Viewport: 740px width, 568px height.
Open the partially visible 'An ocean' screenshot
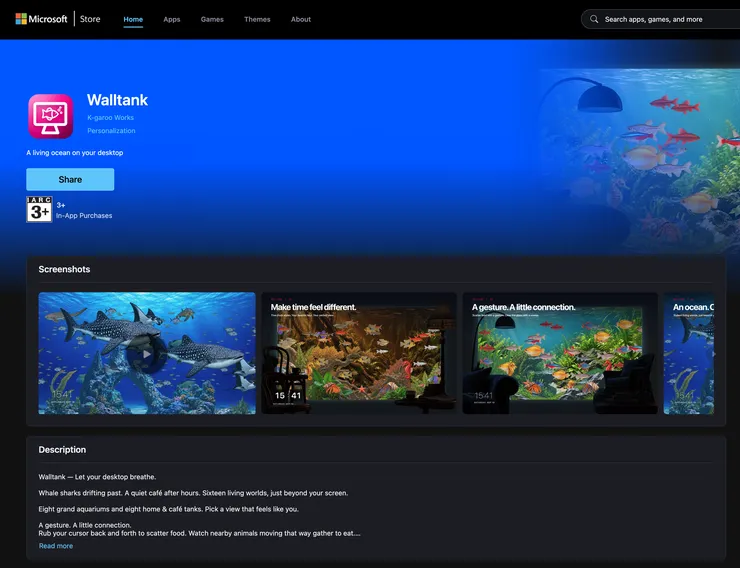(689, 353)
